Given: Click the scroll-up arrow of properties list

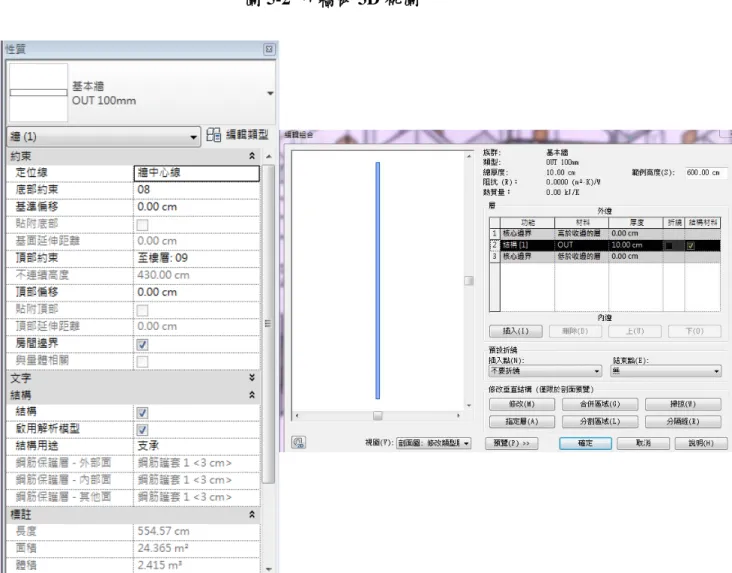Looking at the screenshot, I should point(268,156).
